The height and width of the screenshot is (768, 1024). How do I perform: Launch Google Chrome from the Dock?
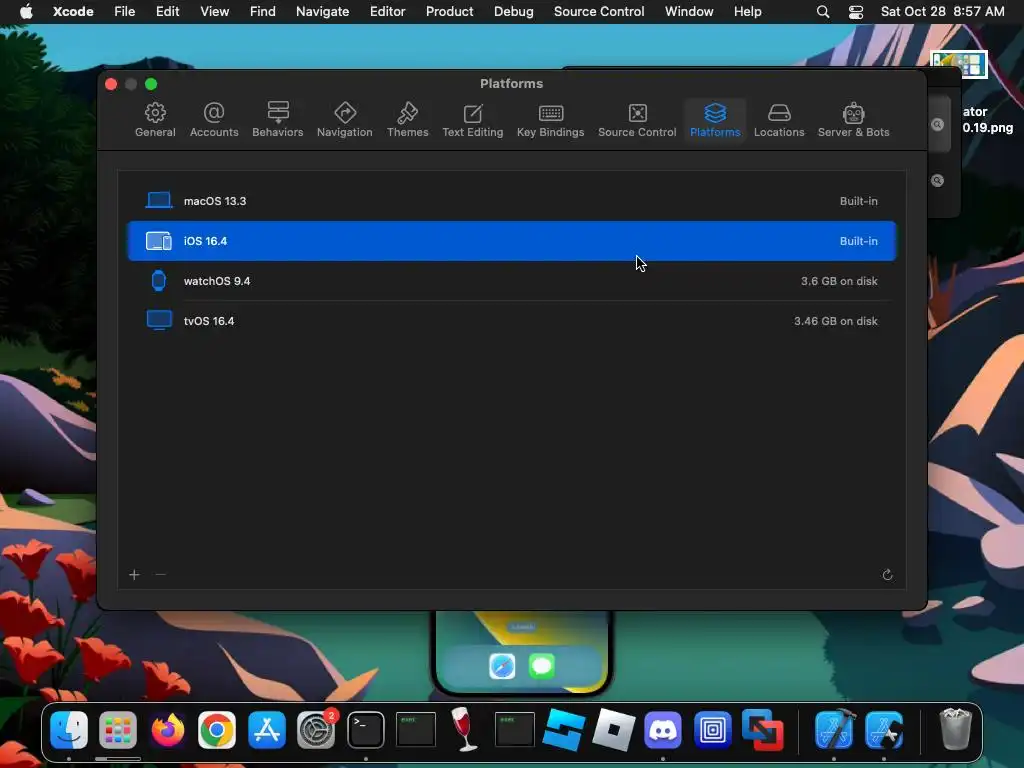[x=217, y=729]
